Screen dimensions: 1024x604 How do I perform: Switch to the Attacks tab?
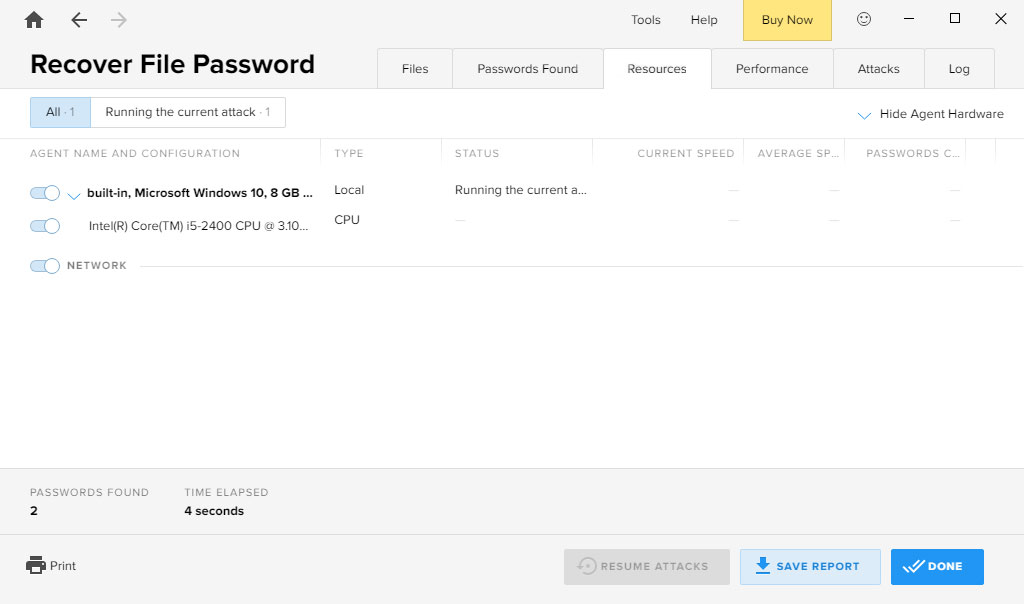pos(878,69)
